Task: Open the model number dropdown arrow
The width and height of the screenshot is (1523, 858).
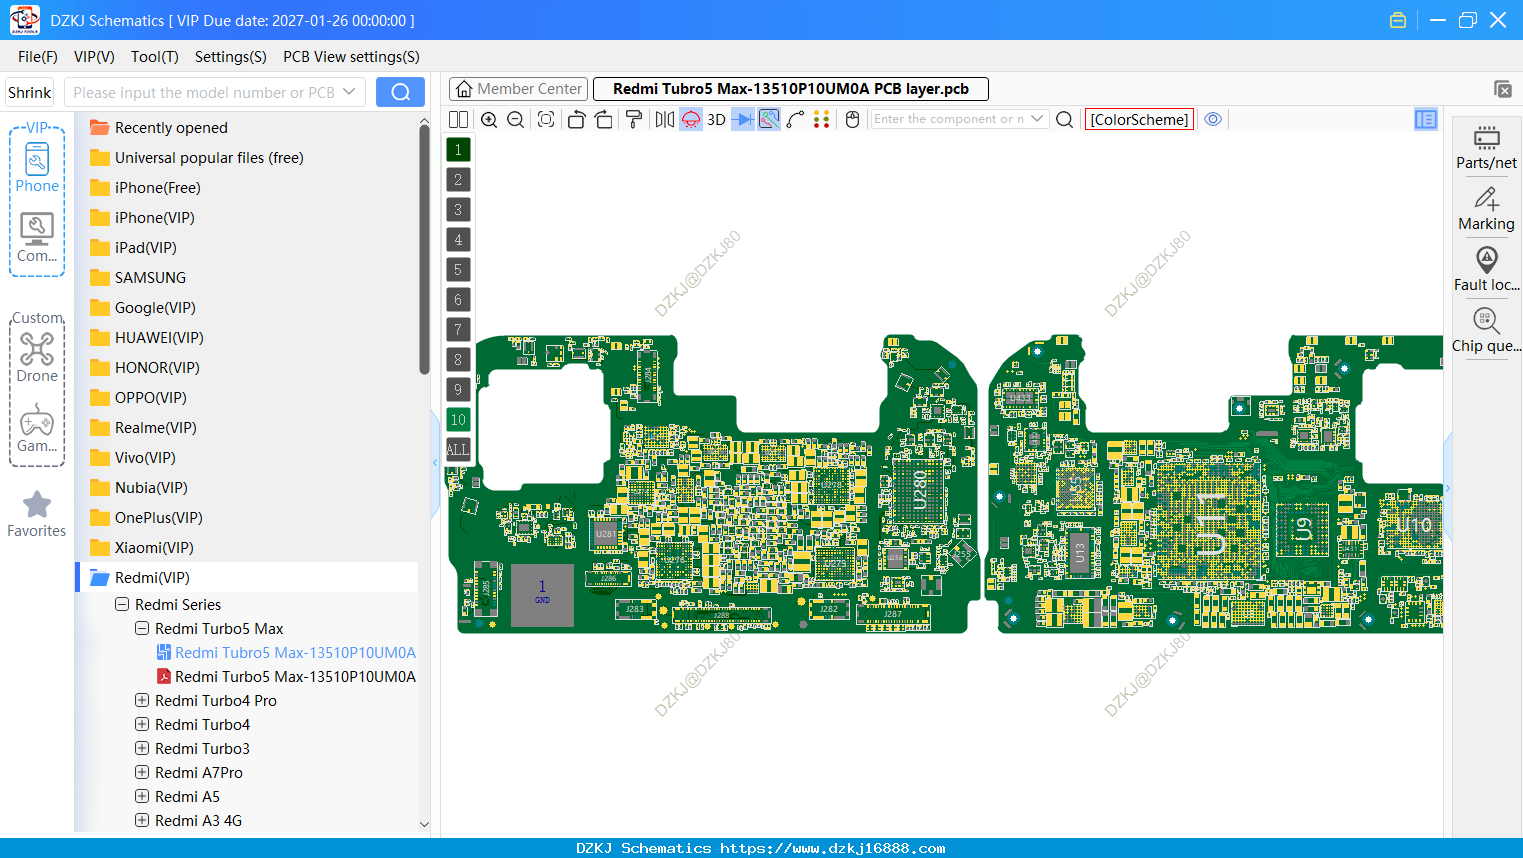Action: [349, 92]
